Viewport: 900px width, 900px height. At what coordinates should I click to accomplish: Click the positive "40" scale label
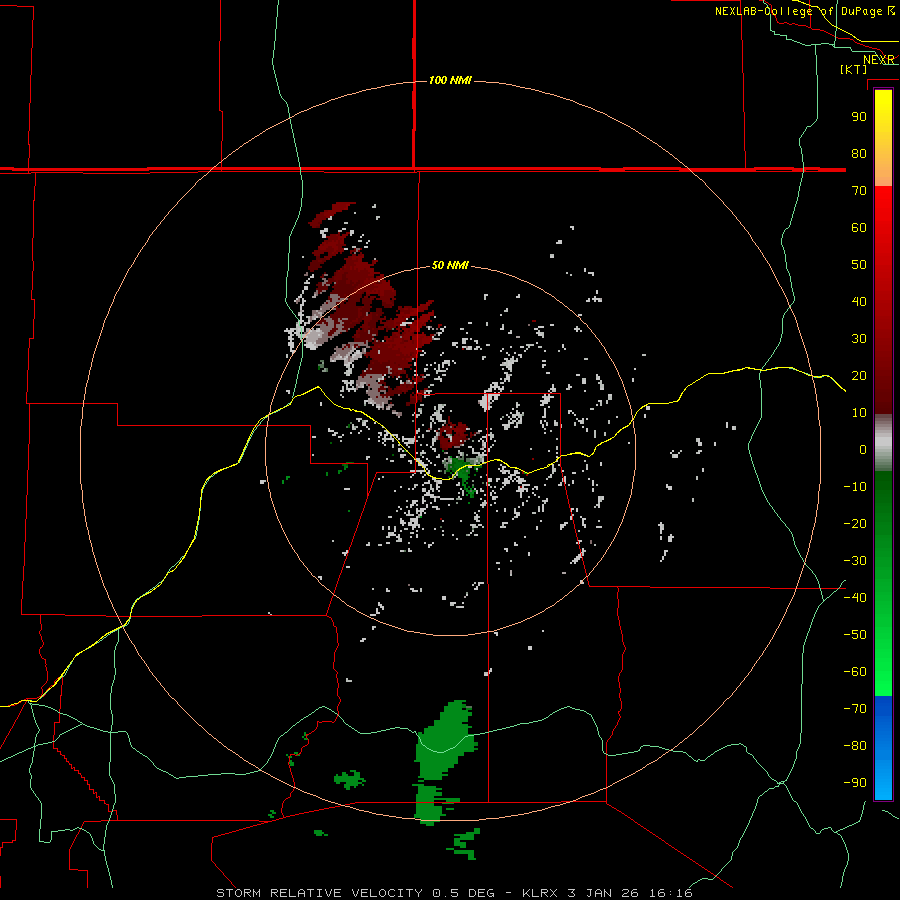[859, 301]
